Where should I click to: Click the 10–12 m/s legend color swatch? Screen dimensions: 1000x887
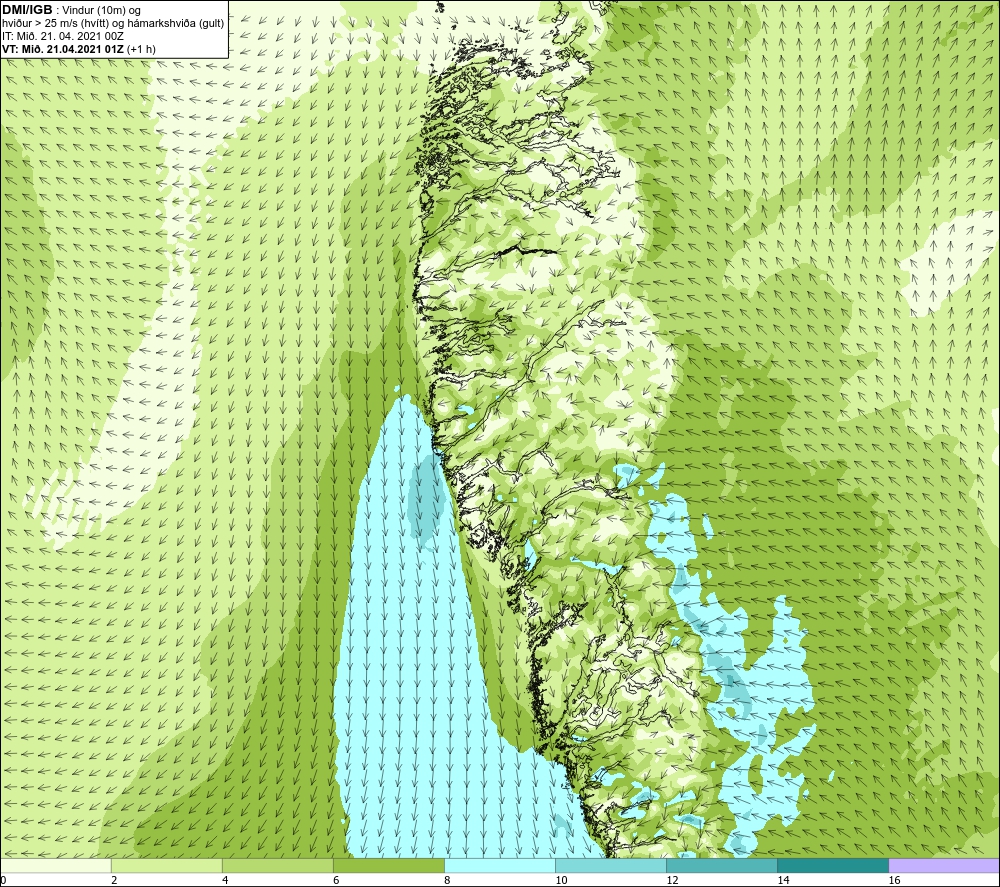click(610, 866)
